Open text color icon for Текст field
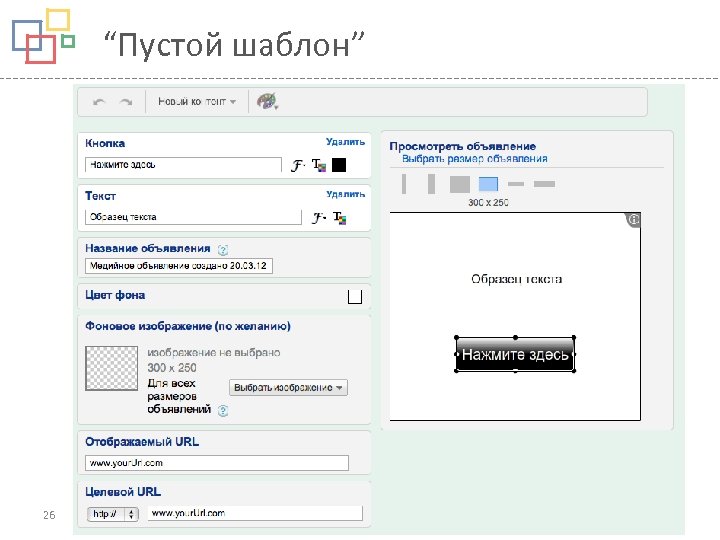 (x=340, y=217)
